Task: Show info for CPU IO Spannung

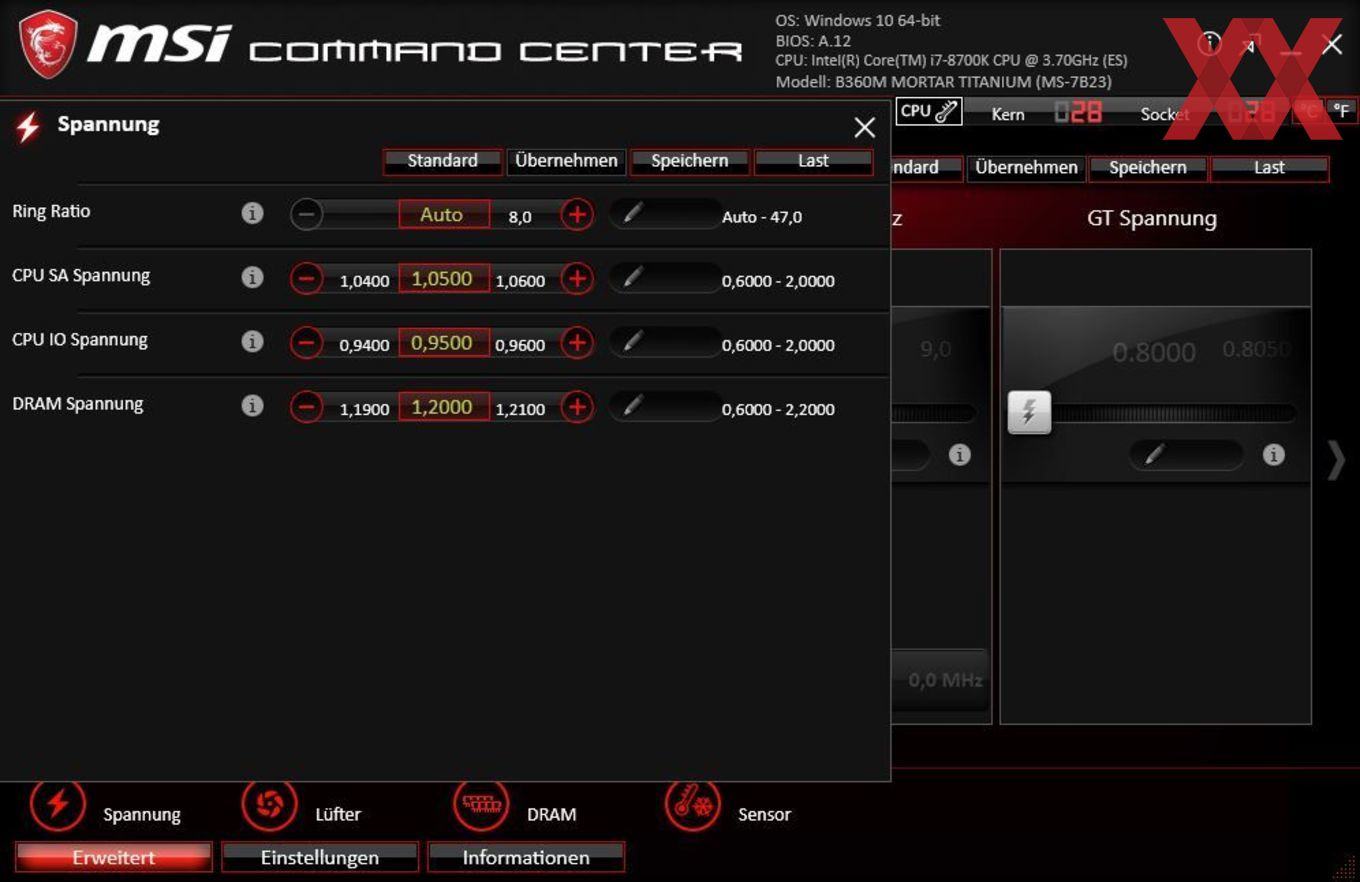Action: coord(252,341)
